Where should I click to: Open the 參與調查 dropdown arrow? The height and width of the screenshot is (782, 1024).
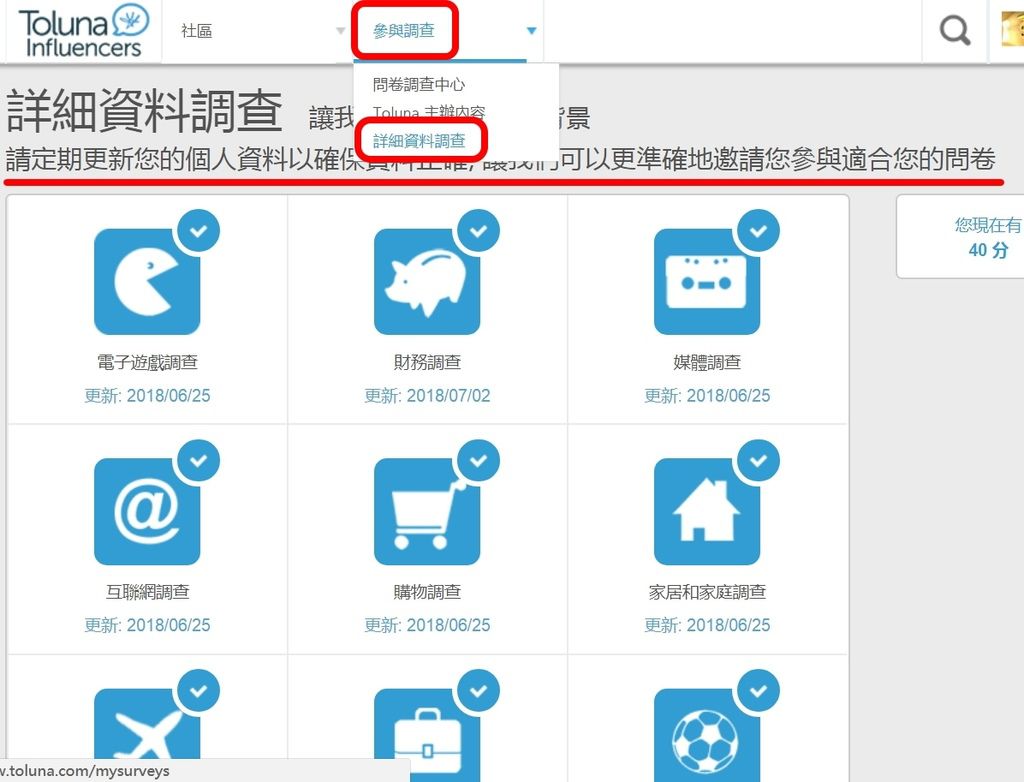coord(531,30)
